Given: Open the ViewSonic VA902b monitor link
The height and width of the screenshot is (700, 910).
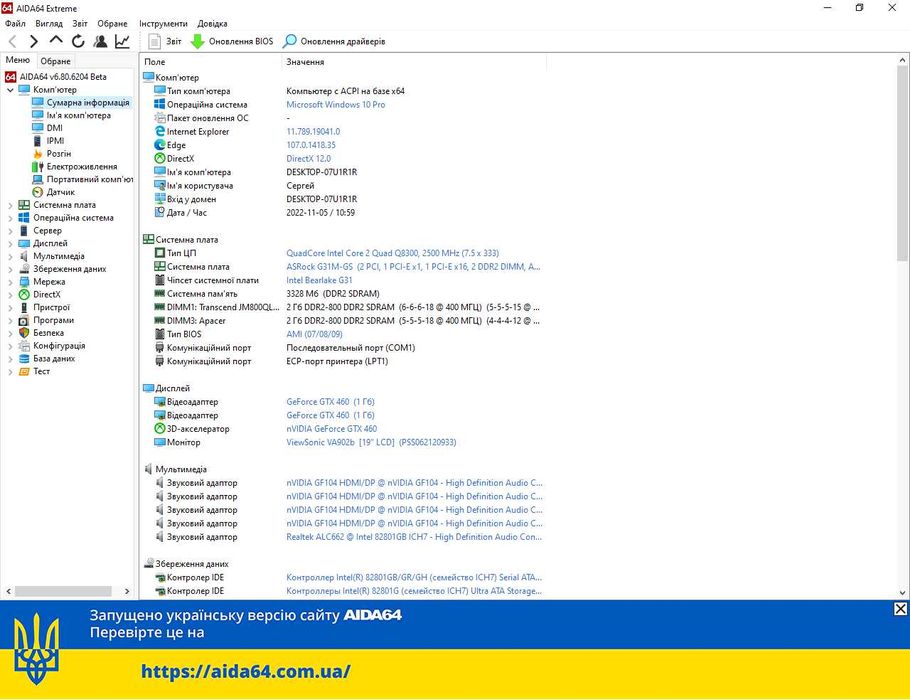Looking at the screenshot, I should 371,442.
